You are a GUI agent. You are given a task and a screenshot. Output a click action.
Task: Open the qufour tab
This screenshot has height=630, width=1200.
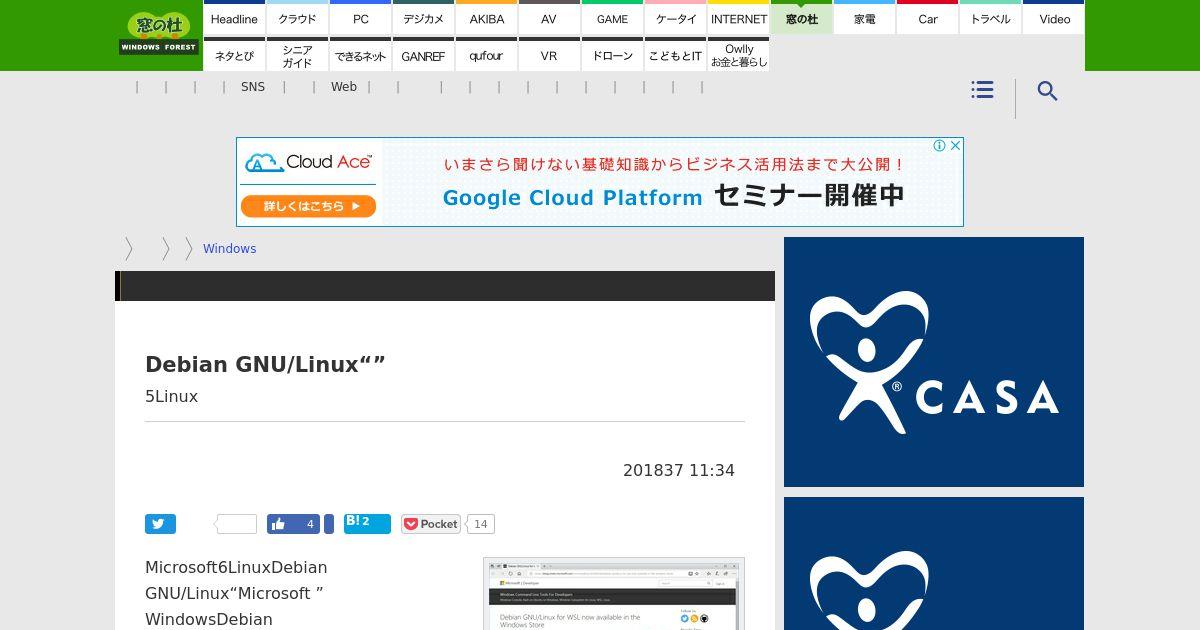pyautogui.click(x=486, y=55)
